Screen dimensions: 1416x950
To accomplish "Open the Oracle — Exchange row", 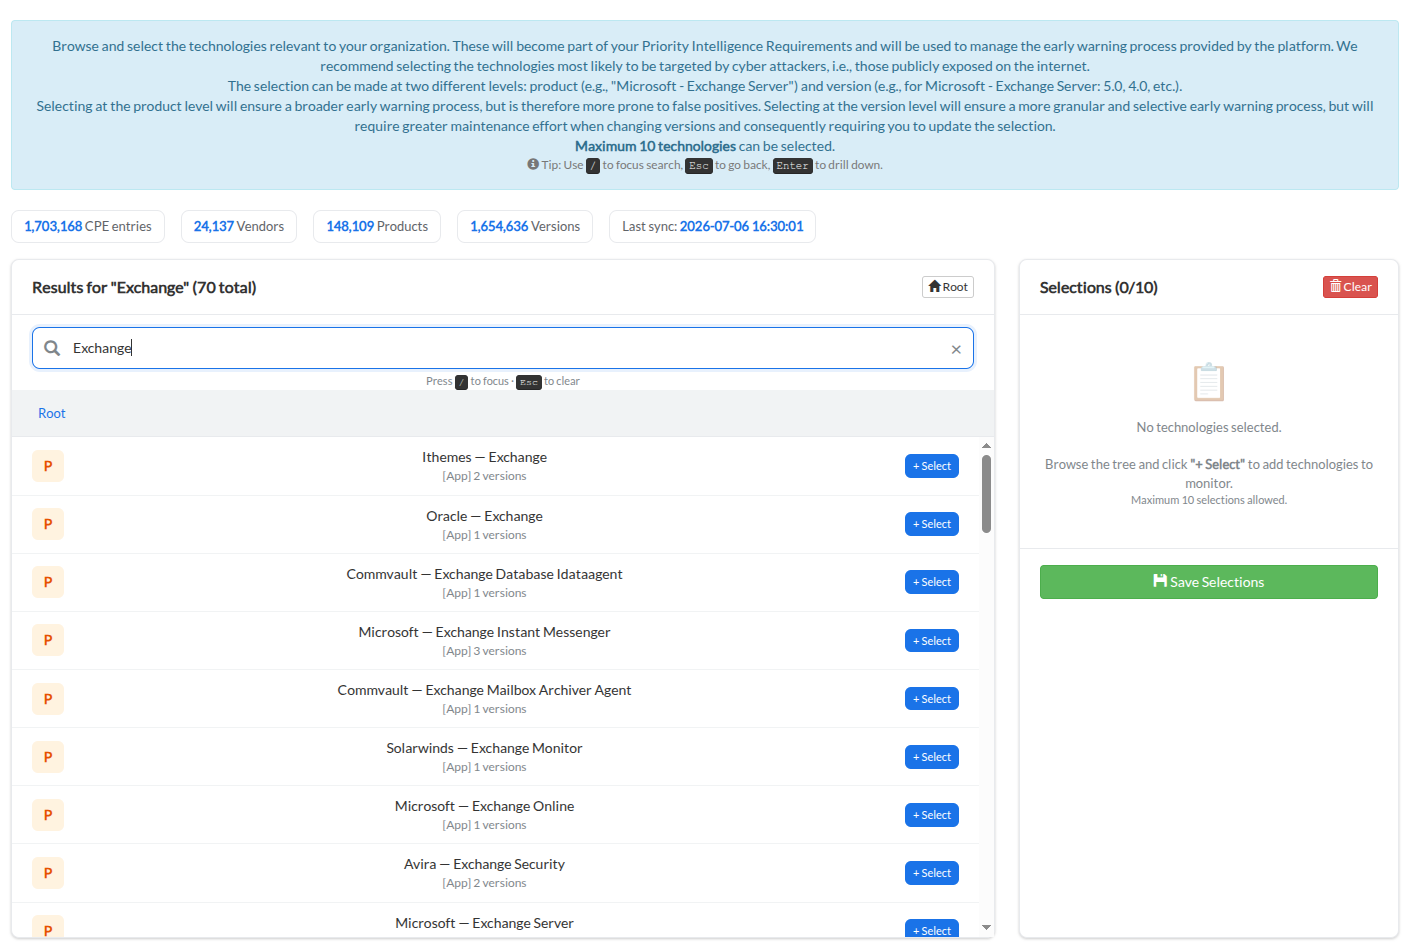I will [x=496, y=524].
